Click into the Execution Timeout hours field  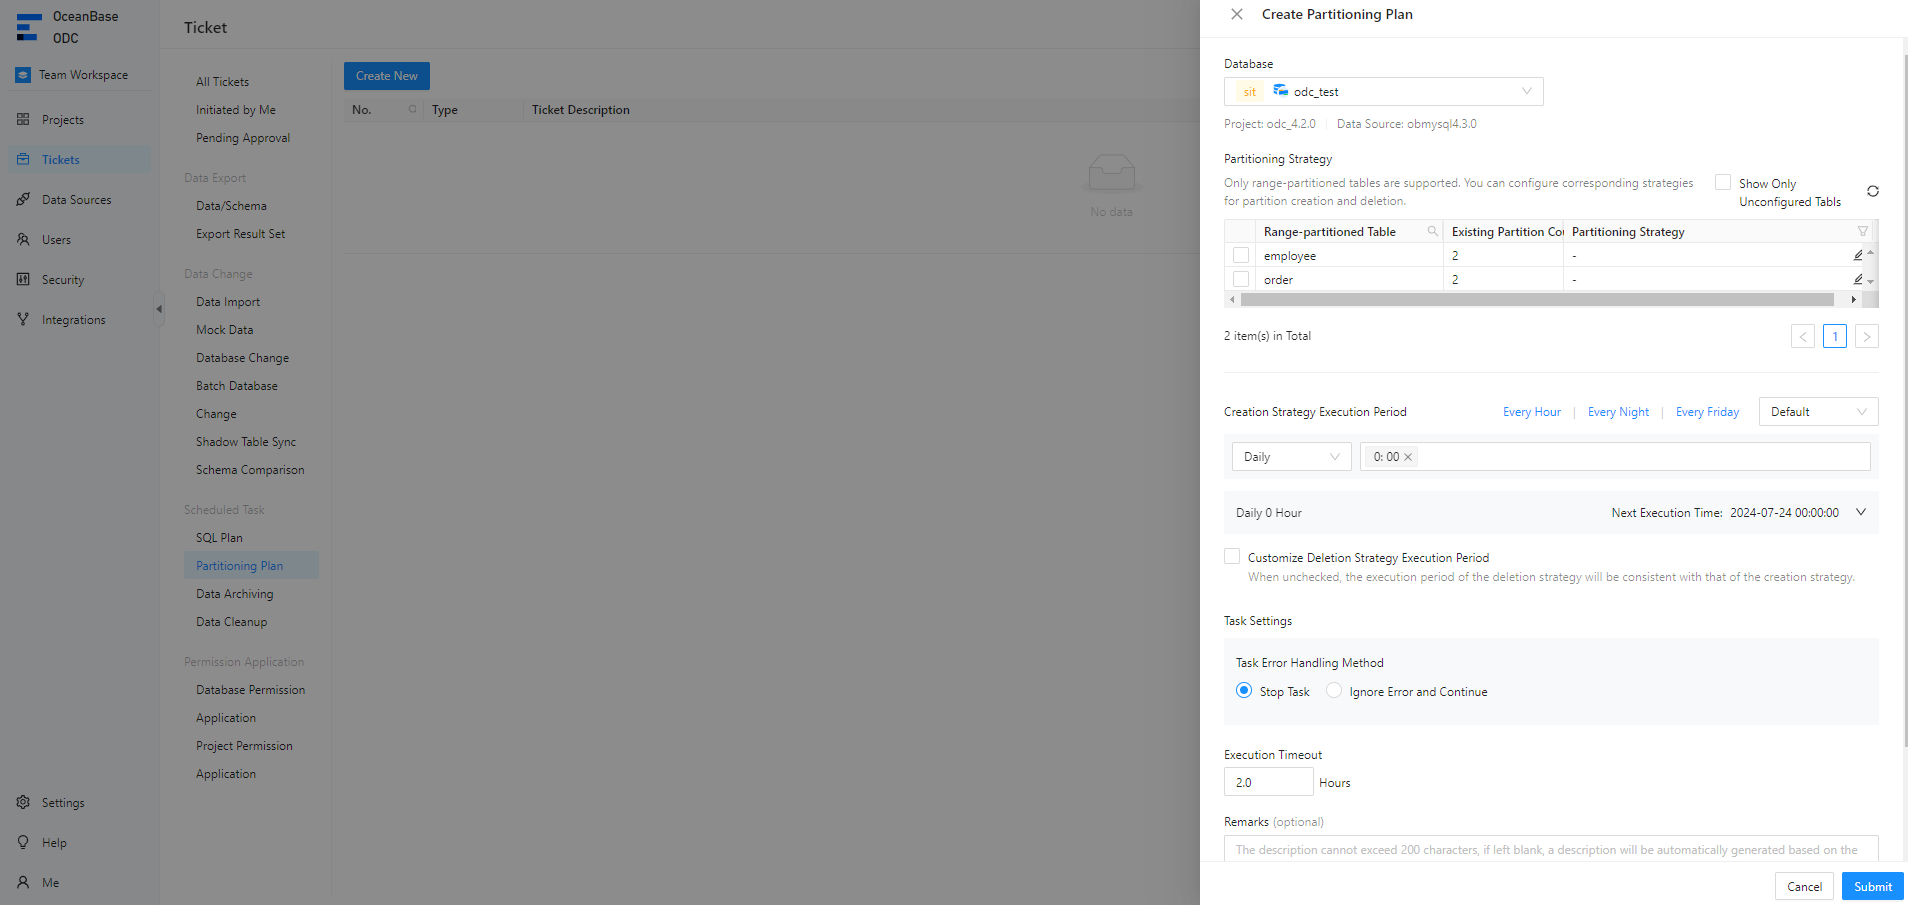coord(1267,783)
